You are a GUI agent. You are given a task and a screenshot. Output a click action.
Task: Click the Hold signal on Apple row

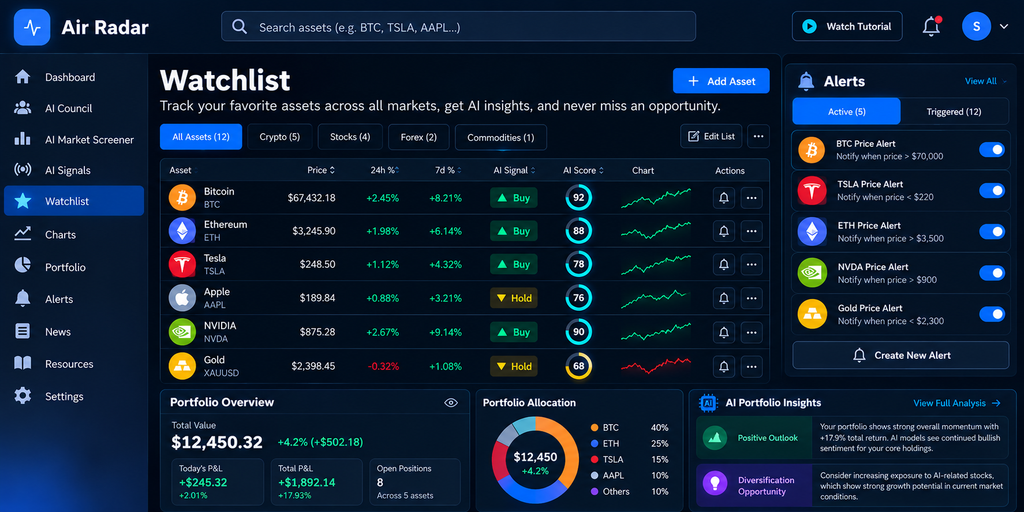point(514,298)
